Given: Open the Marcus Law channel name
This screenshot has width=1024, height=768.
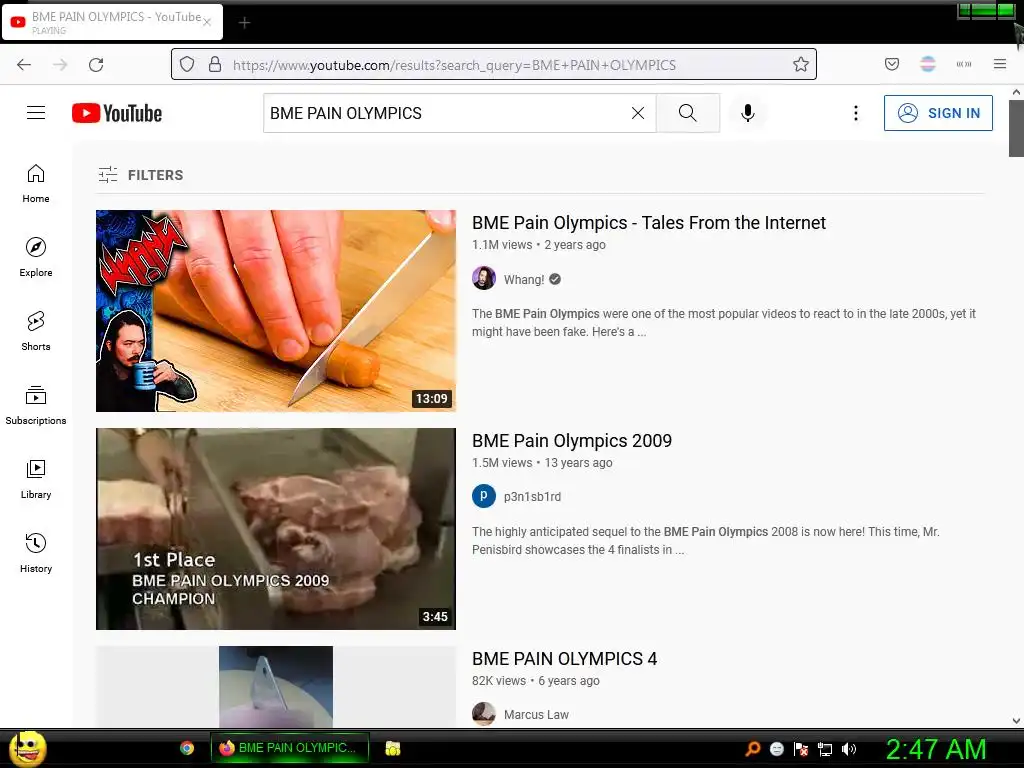Looking at the screenshot, I should click(x=536, y=714).
